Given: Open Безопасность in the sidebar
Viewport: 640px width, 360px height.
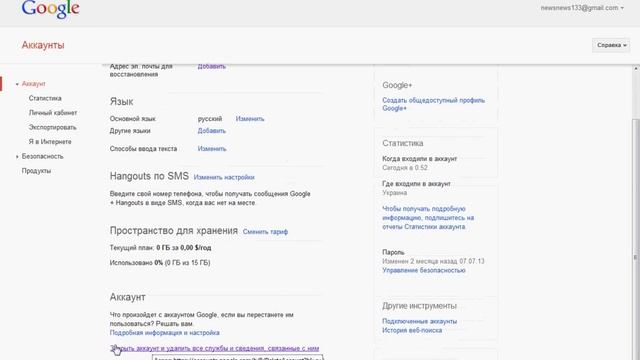Looking at the screenshot, I should click(x=42, y=156).
